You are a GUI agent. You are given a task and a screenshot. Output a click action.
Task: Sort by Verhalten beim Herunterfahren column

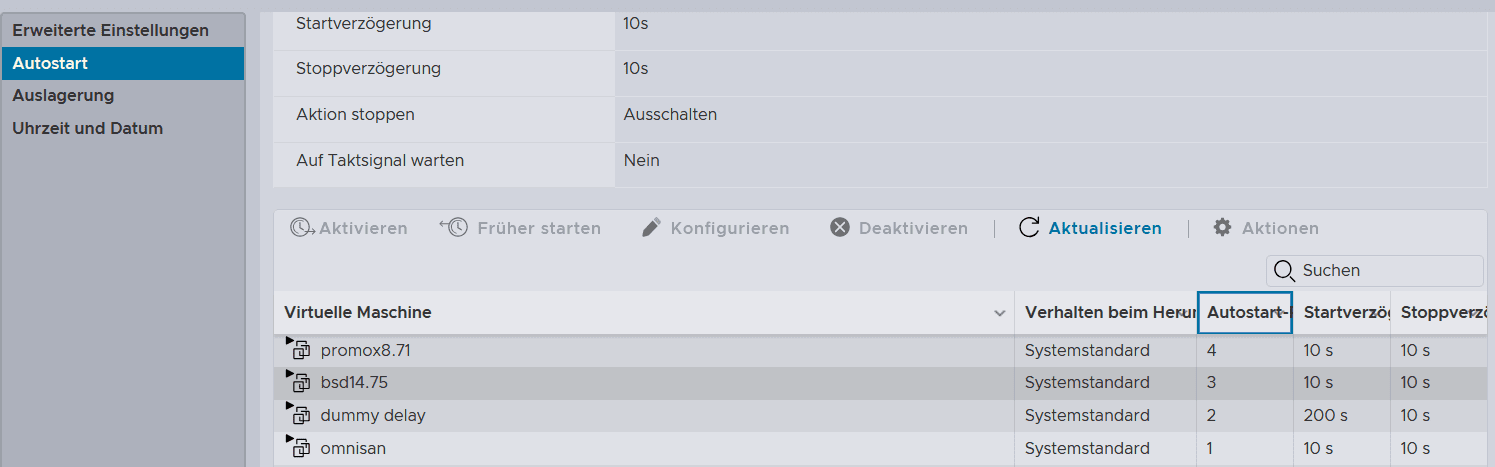click(1105, 313)
